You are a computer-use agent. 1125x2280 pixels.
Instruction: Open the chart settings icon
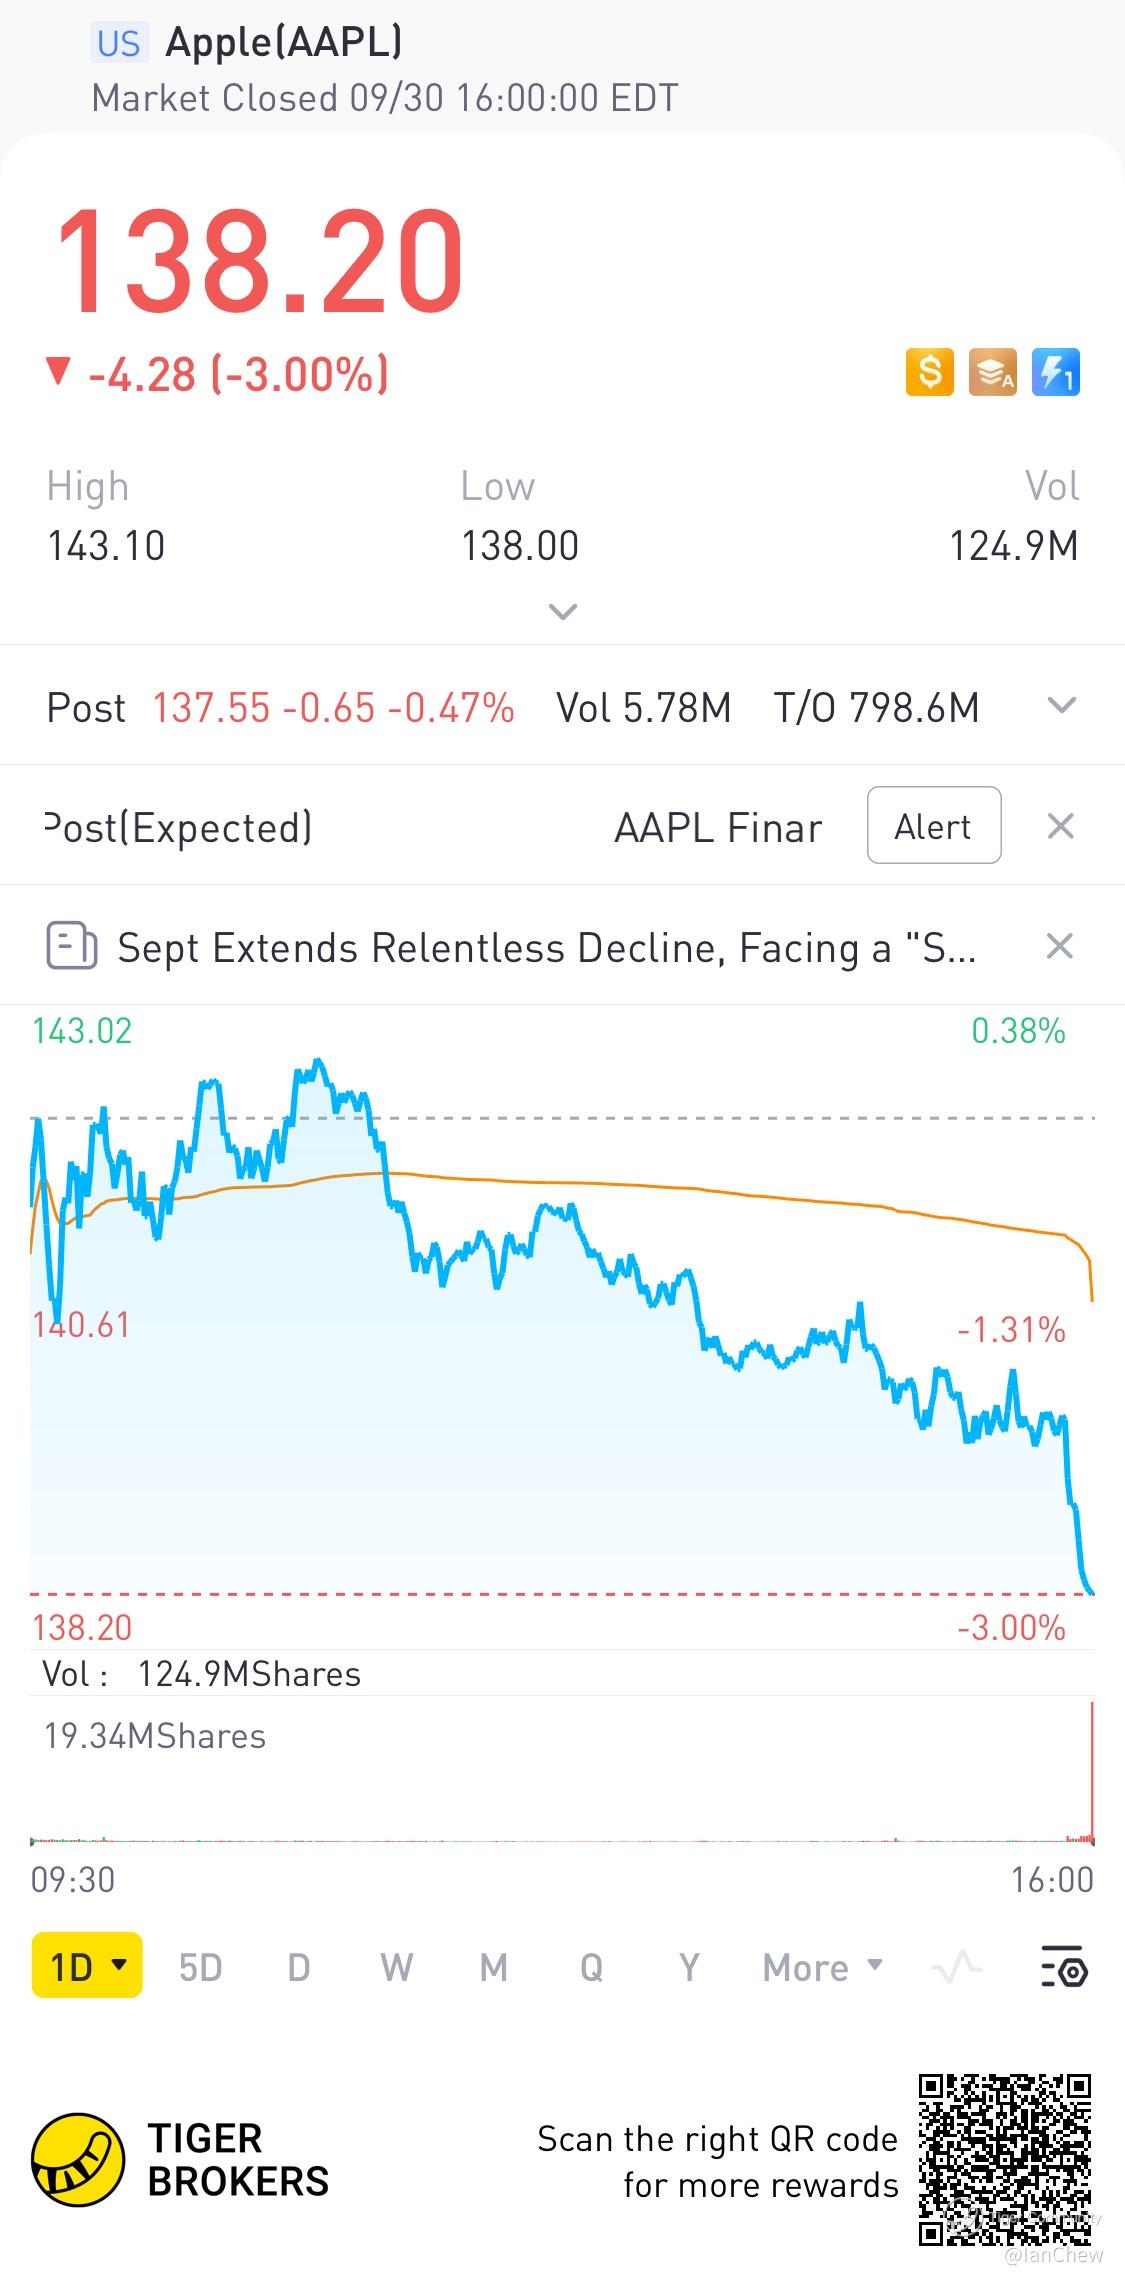[x=1063, y=1966]
